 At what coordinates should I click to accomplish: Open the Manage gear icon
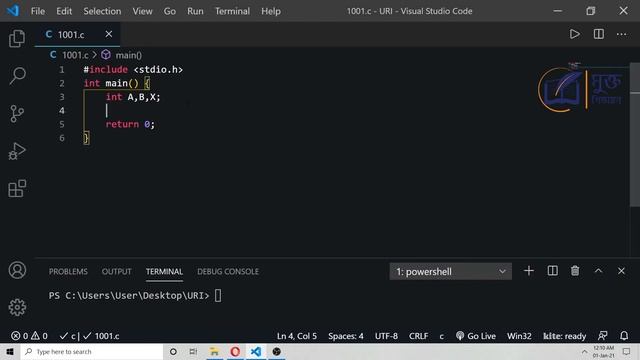[x=17, y=307]
